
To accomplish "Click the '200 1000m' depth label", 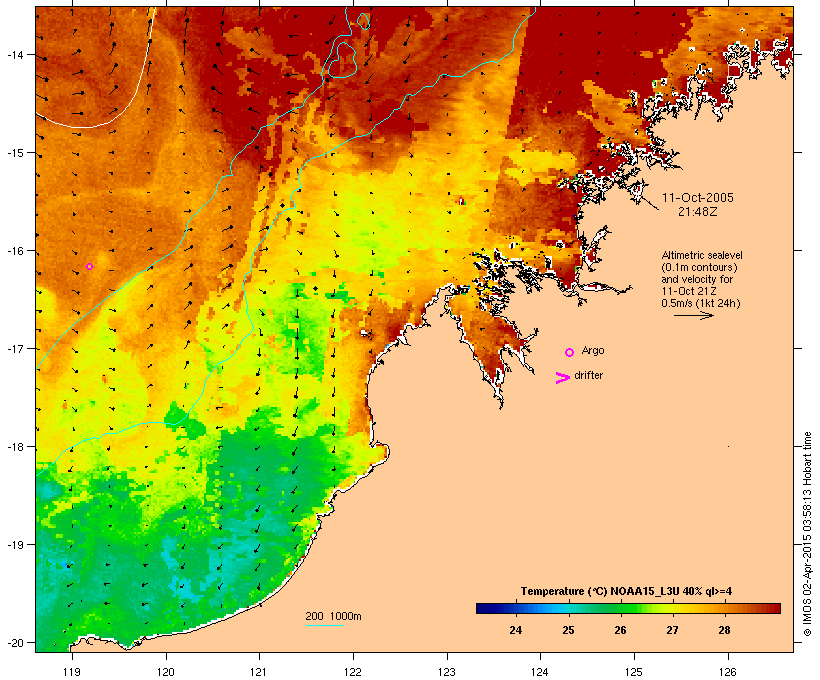I will click(x=333, y=616).
